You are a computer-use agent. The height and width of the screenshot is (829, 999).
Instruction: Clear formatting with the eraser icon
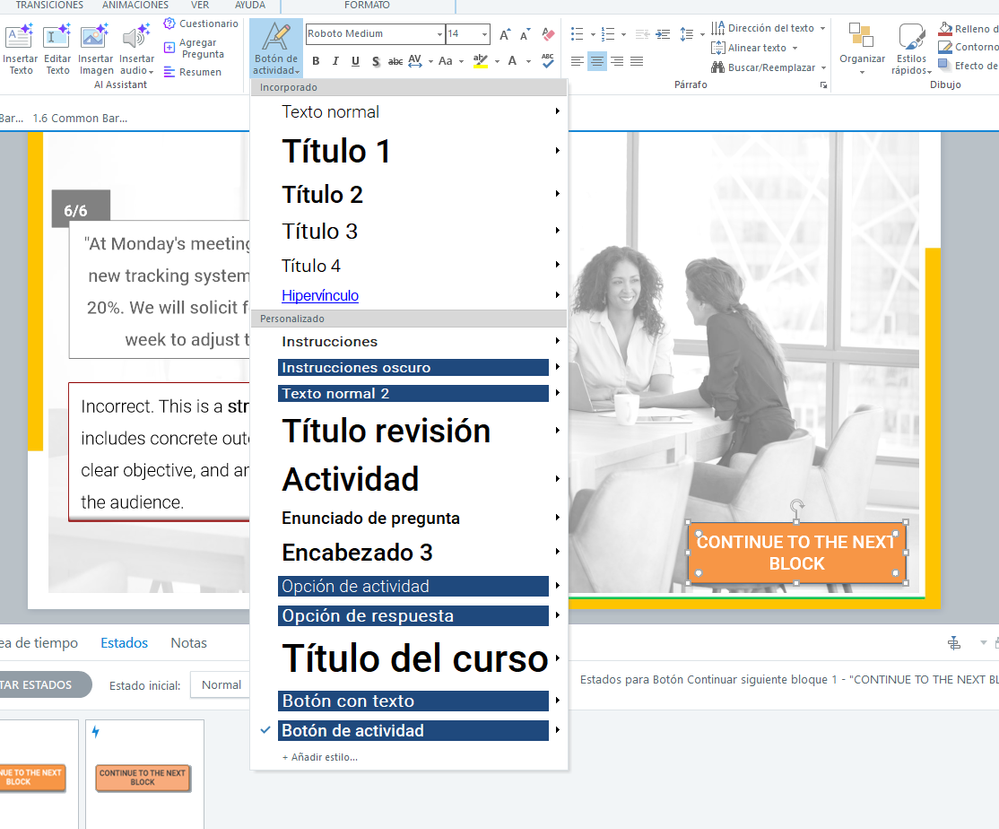547,35
